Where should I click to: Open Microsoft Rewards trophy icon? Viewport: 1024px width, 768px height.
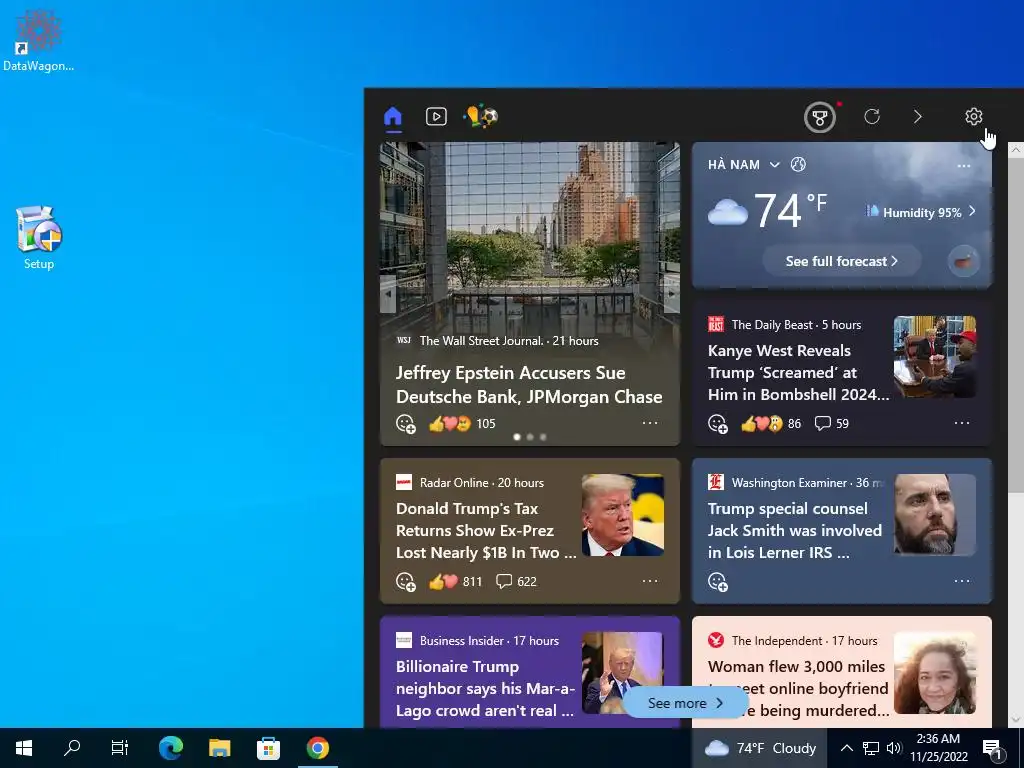(820, 118)
